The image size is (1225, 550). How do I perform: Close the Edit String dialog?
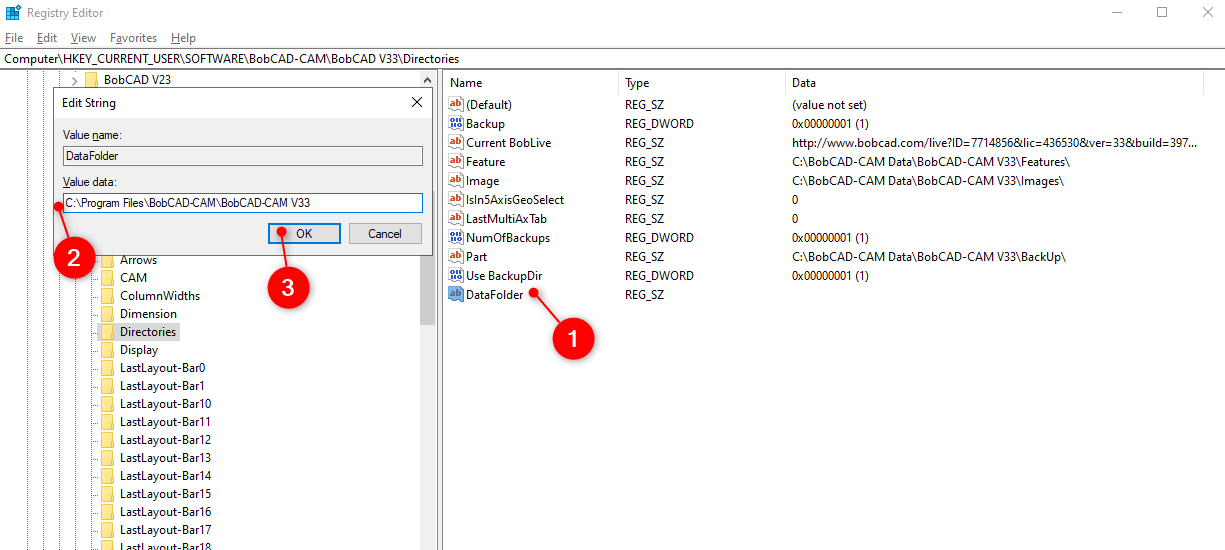coord(417,102)
